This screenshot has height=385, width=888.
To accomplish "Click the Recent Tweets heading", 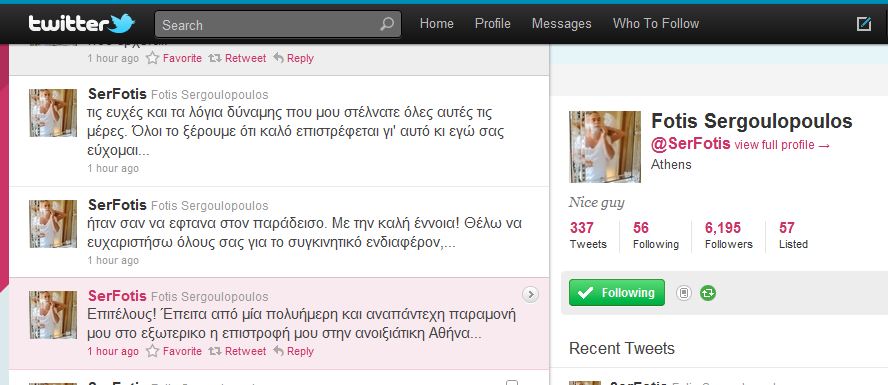I will coord(622,348).
